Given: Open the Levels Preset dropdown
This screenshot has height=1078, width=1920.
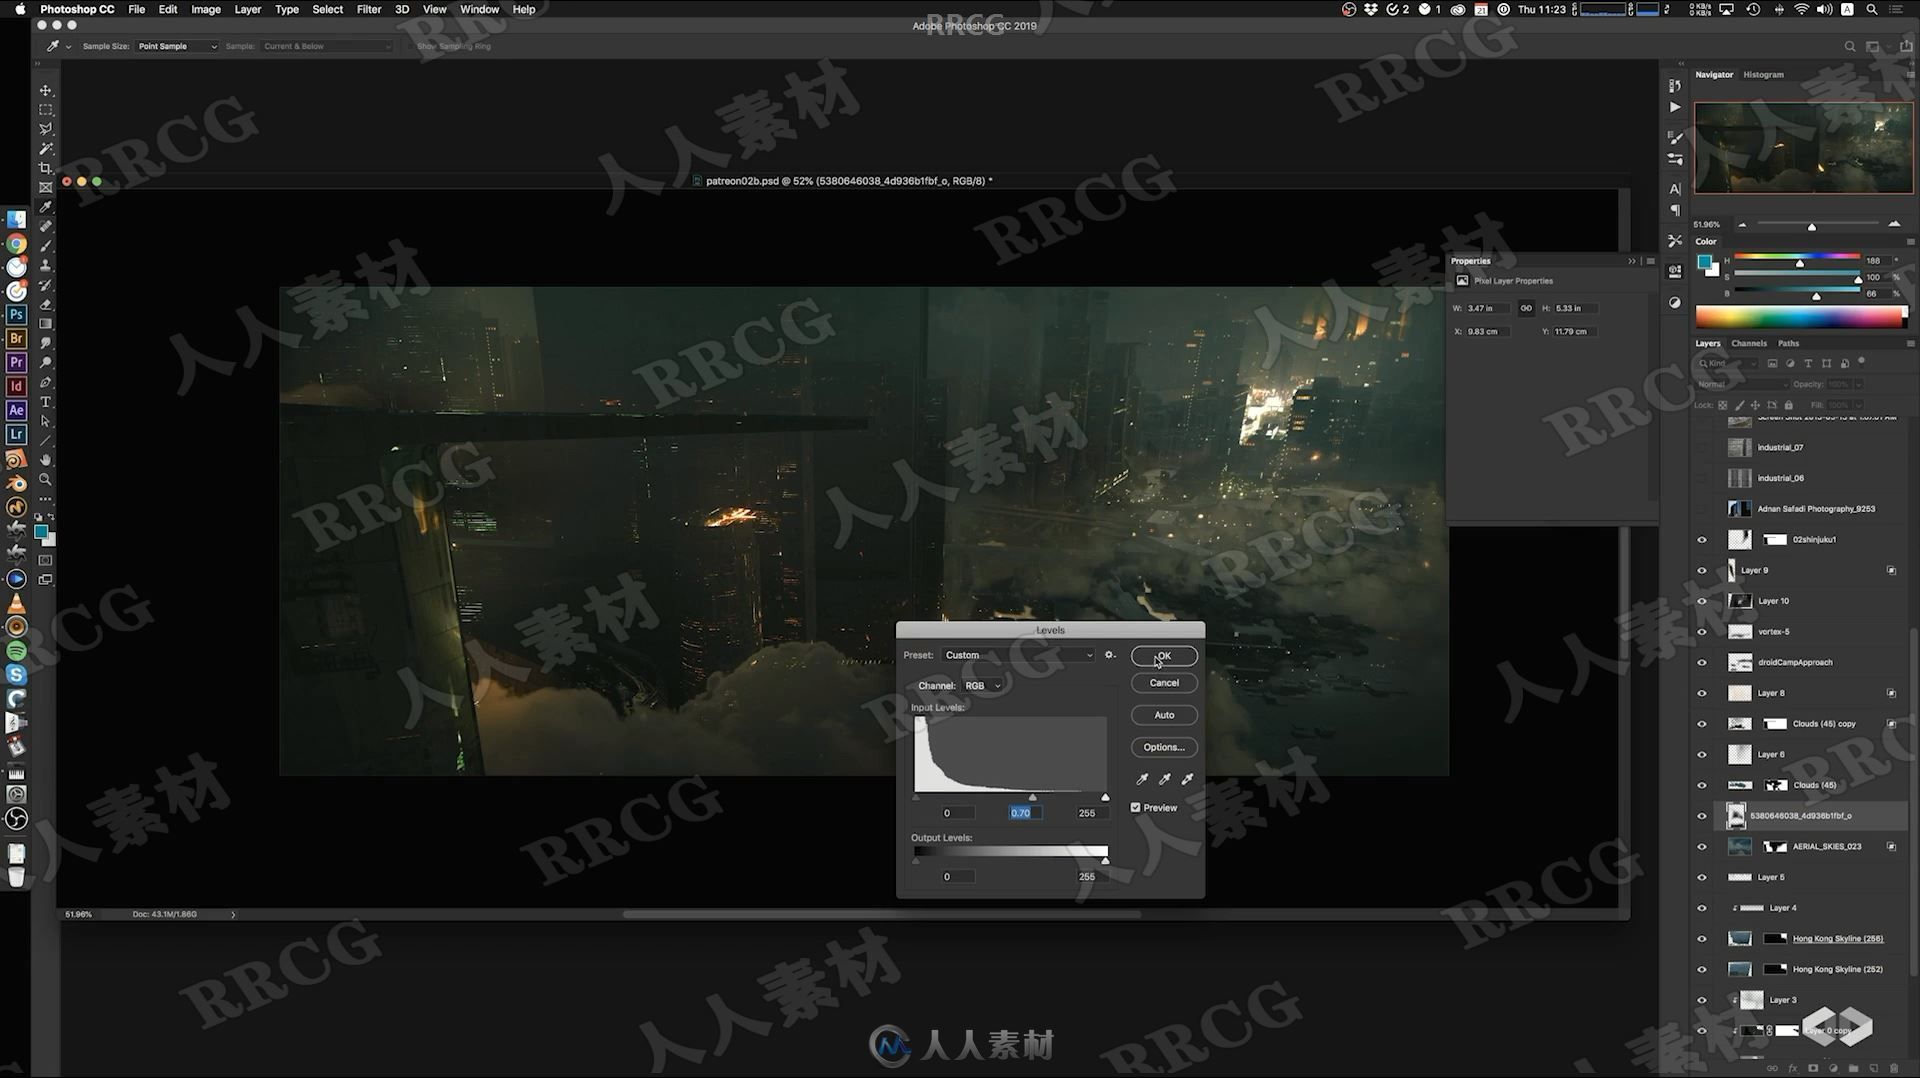Looking at the screenshot, I should 1018,655.
